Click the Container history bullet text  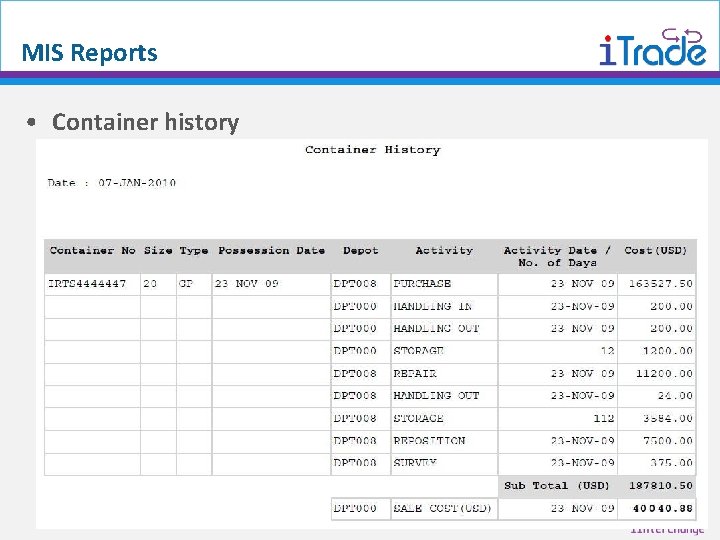pyautogui.click(x=145, y=122)
